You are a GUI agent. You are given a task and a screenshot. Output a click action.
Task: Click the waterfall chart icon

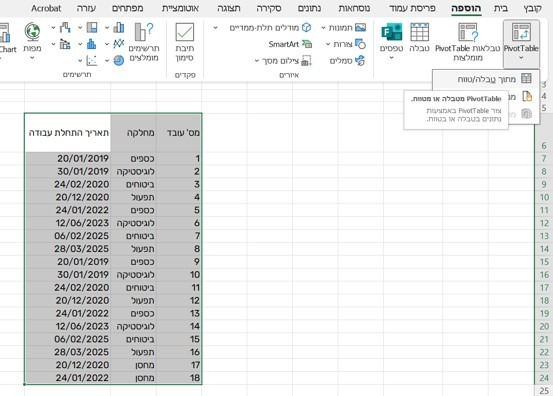pos(65,28)
